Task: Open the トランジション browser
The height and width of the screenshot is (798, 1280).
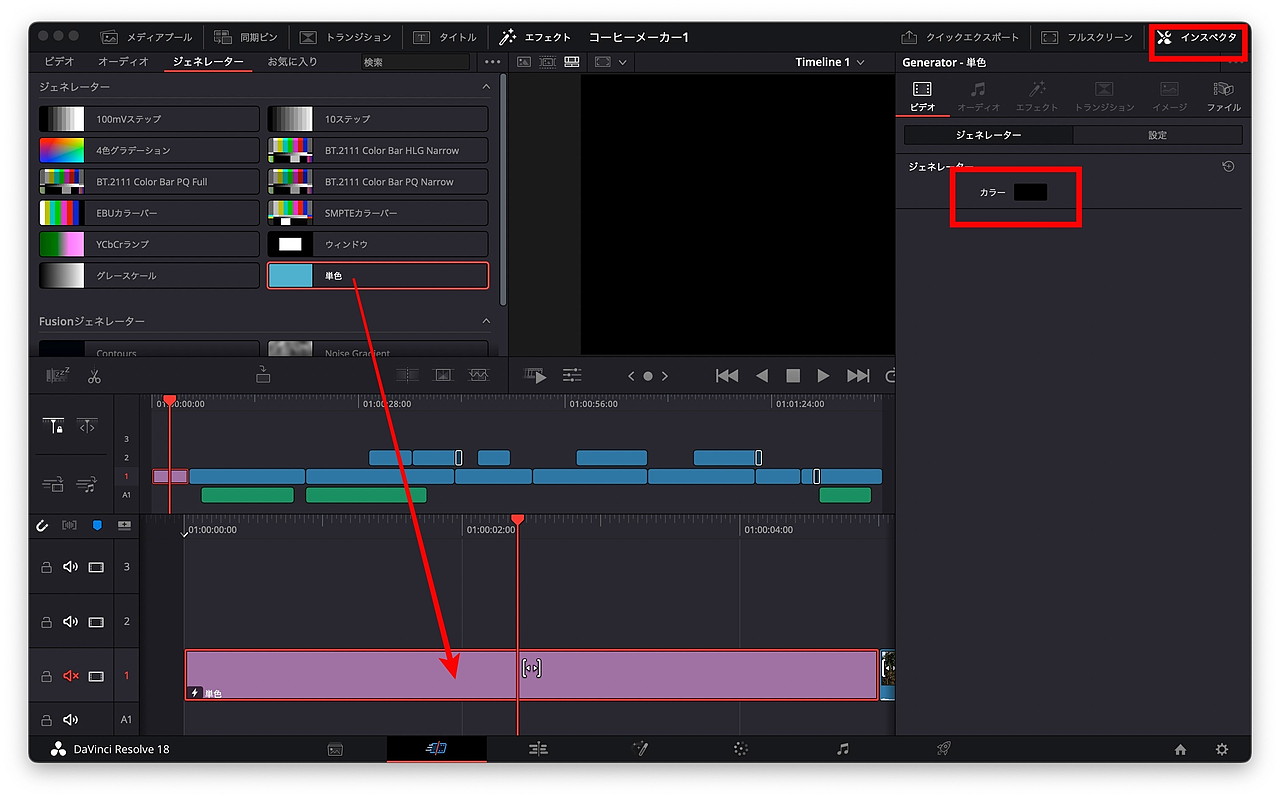Action: click(346, 37)
